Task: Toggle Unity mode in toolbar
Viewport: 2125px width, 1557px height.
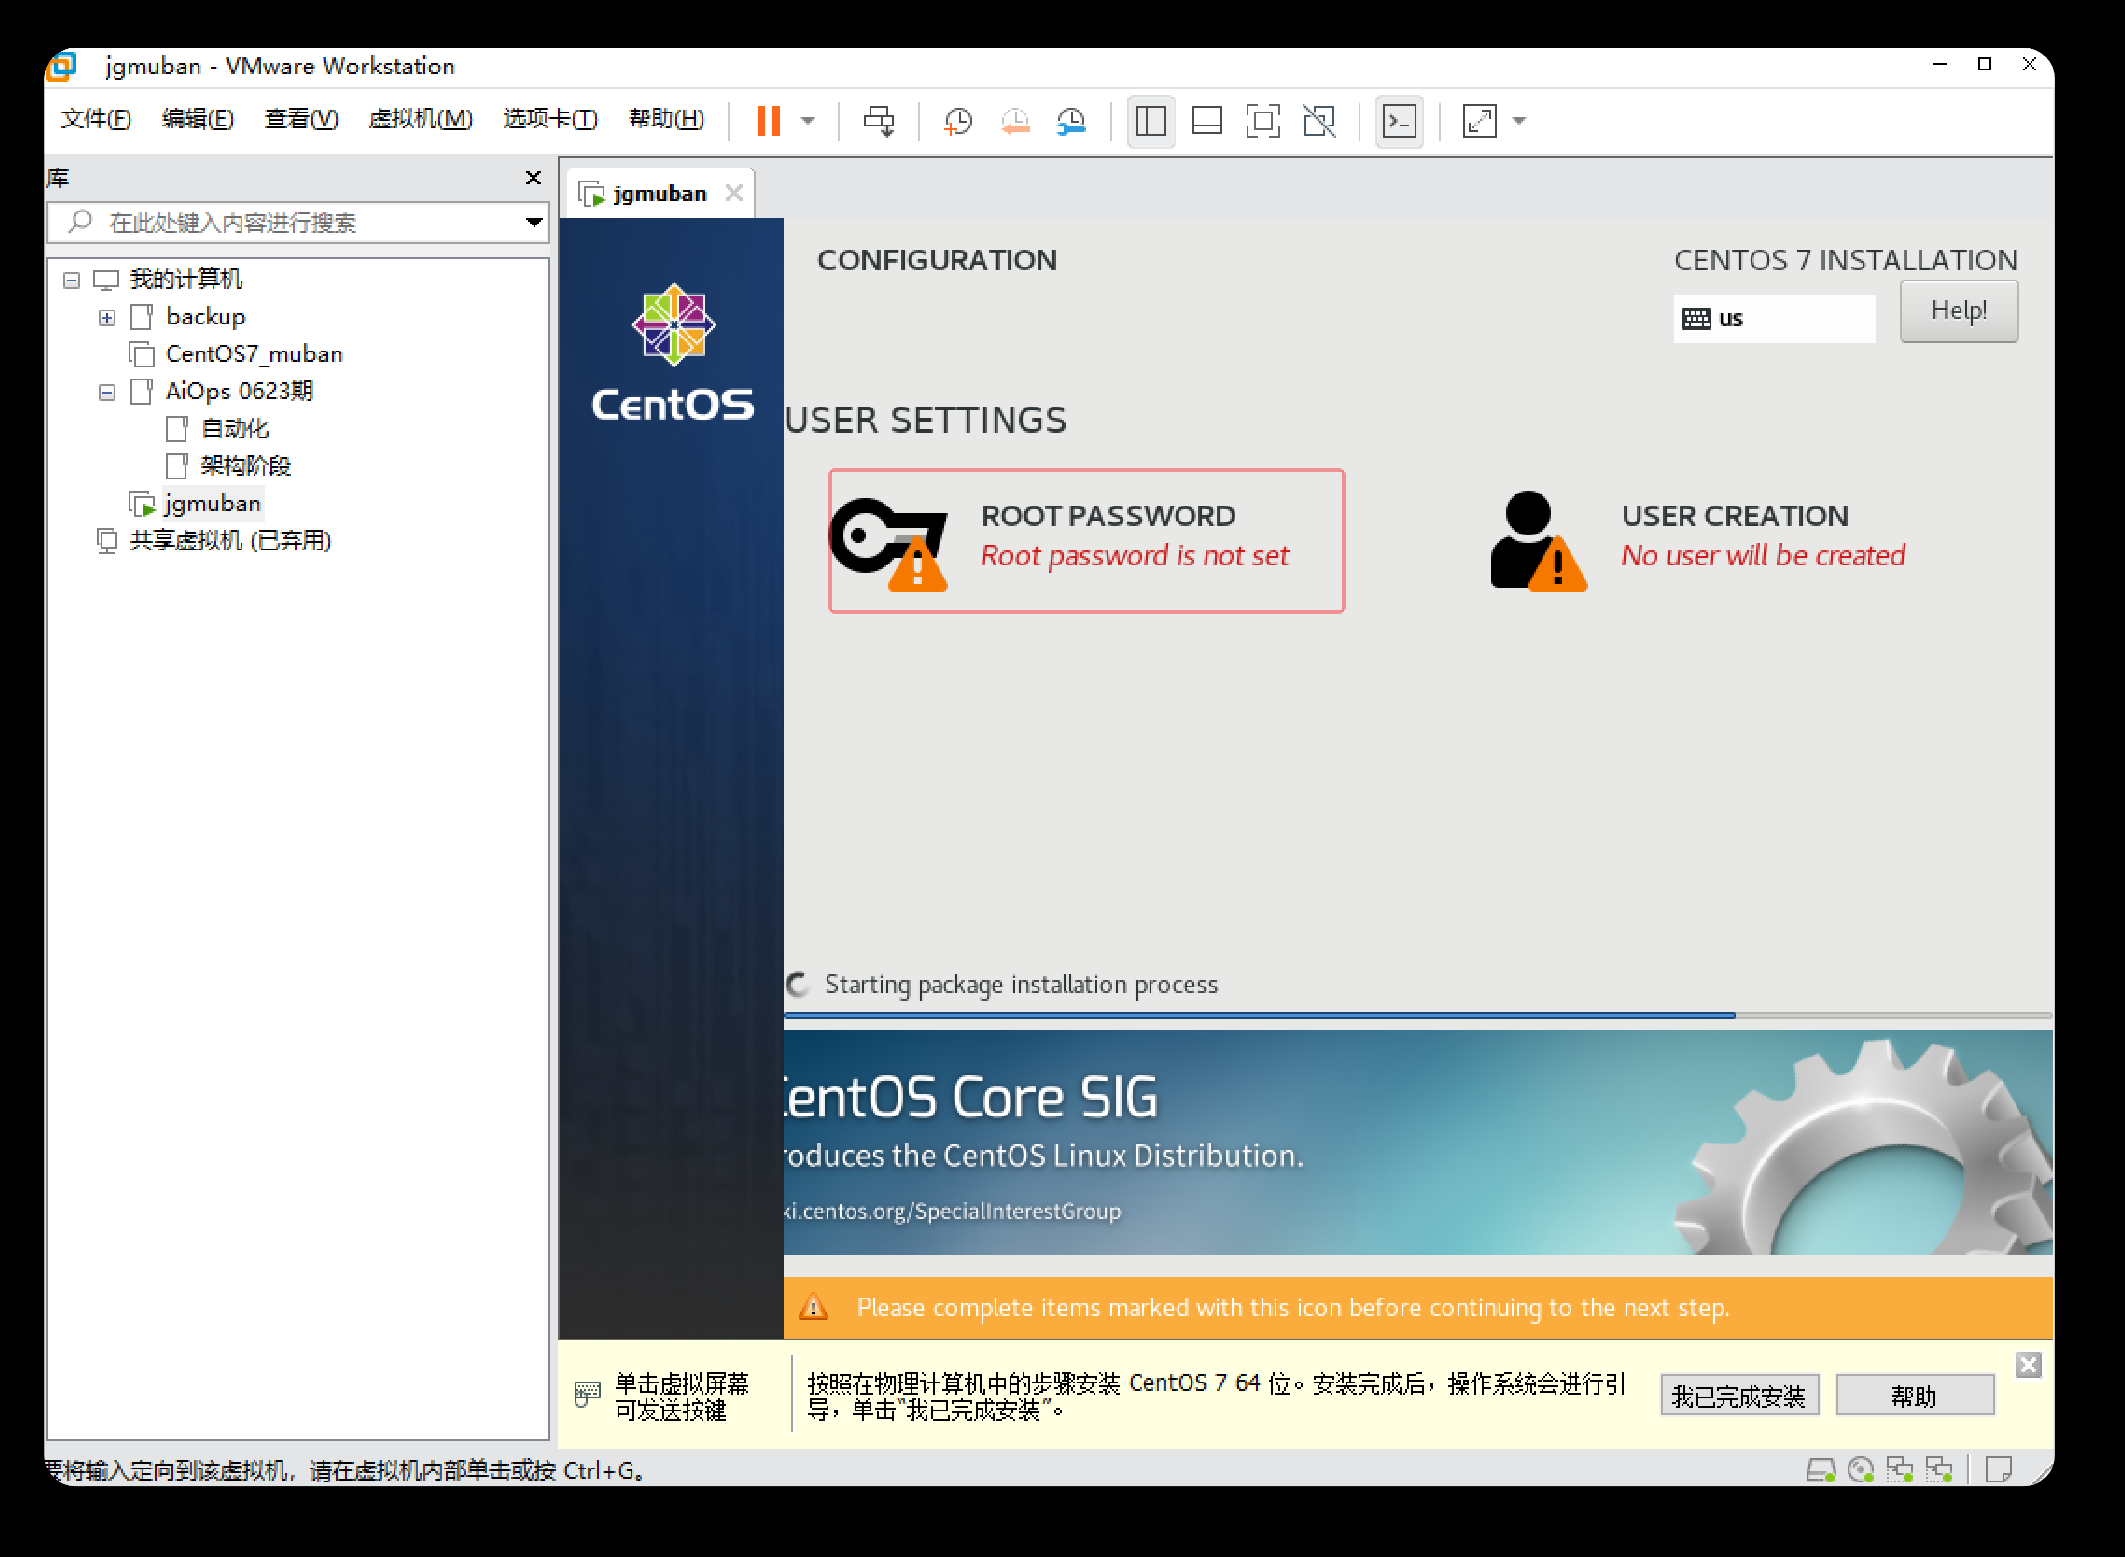Action: click(x=1319, y=121)
